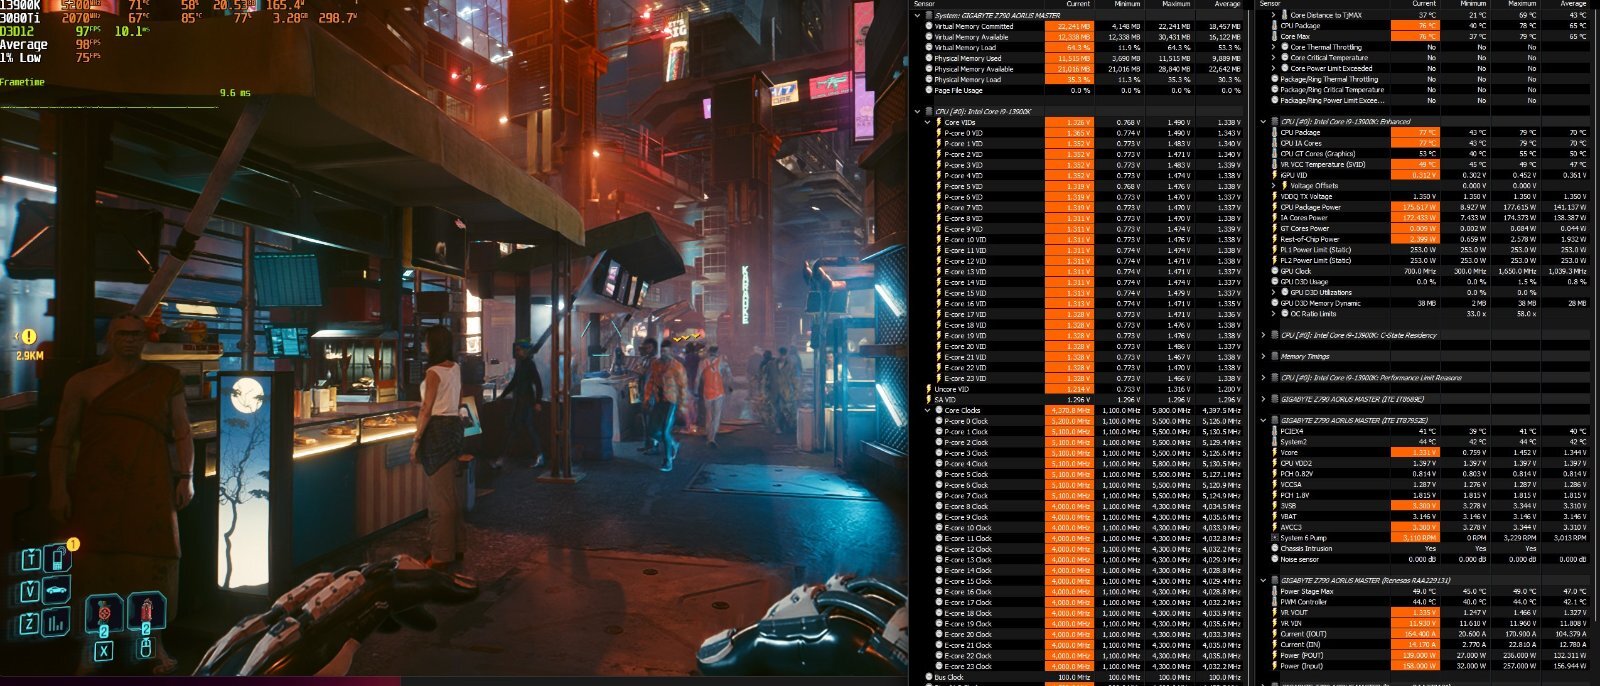Click CPU Package thermometer icon under Enhanced group
Viewport: 1600px width, 686px height.
1274,132
